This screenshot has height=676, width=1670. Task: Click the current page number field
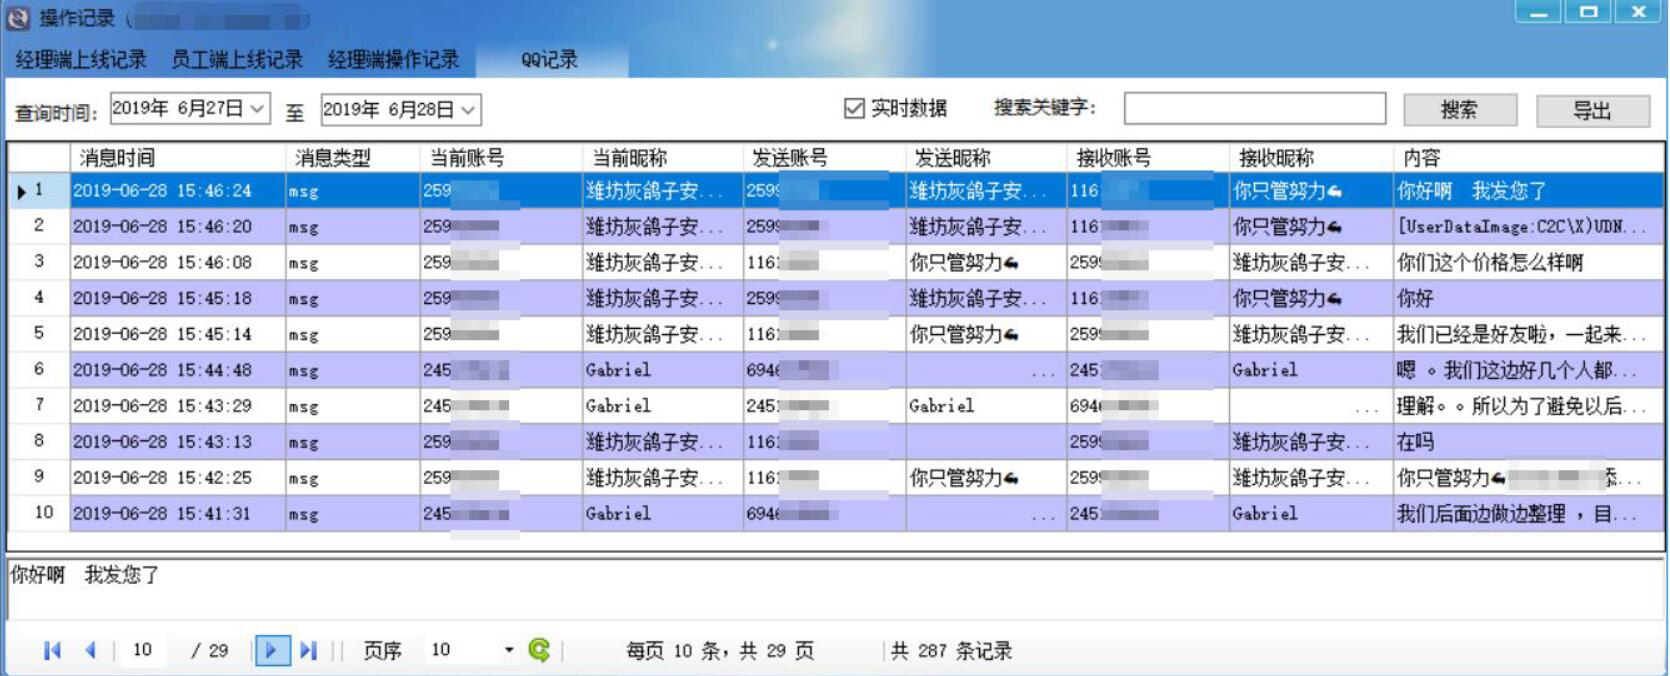[x=143, y=651]
